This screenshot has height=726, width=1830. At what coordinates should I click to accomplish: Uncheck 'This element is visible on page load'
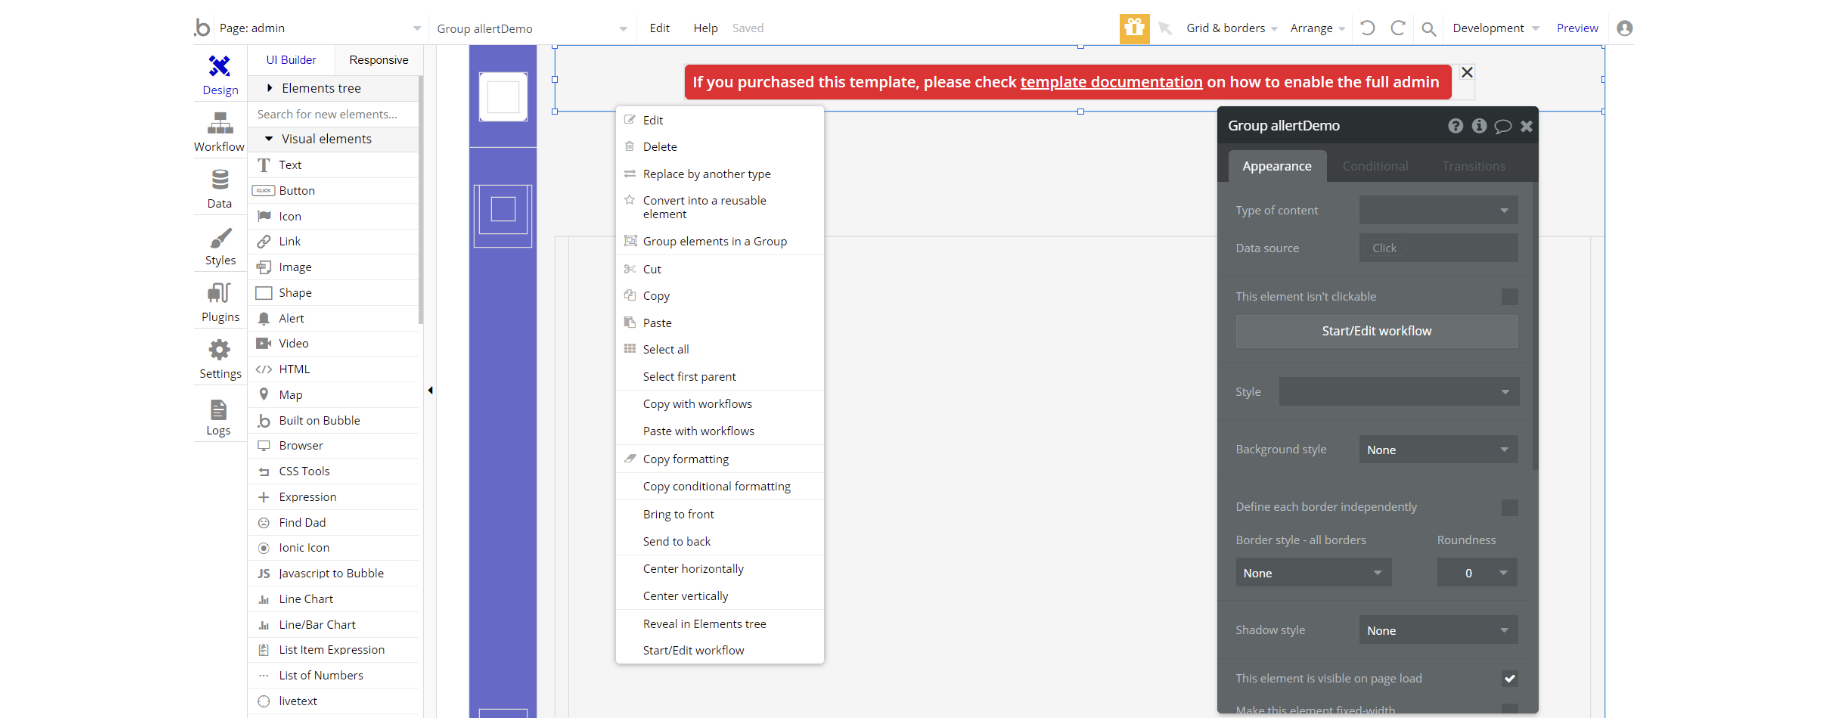[1509, 679]
